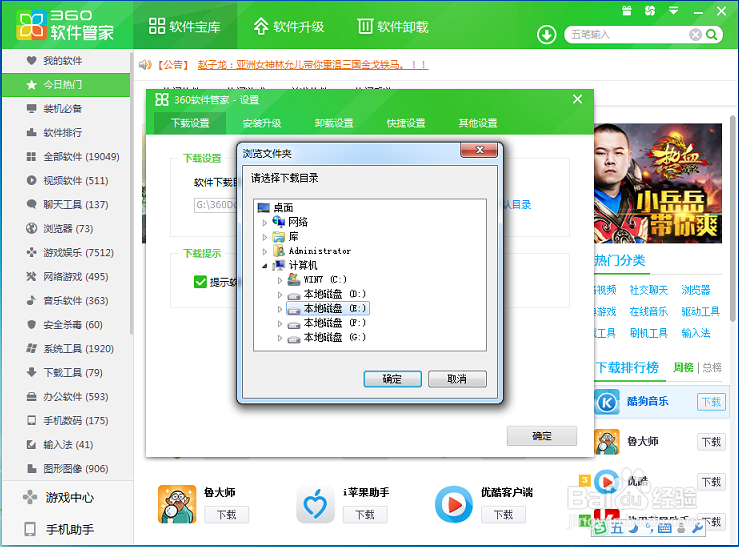Expand 本地磁盘 (F:) drive node
The image size is (739, 547).
coord(280,324)
